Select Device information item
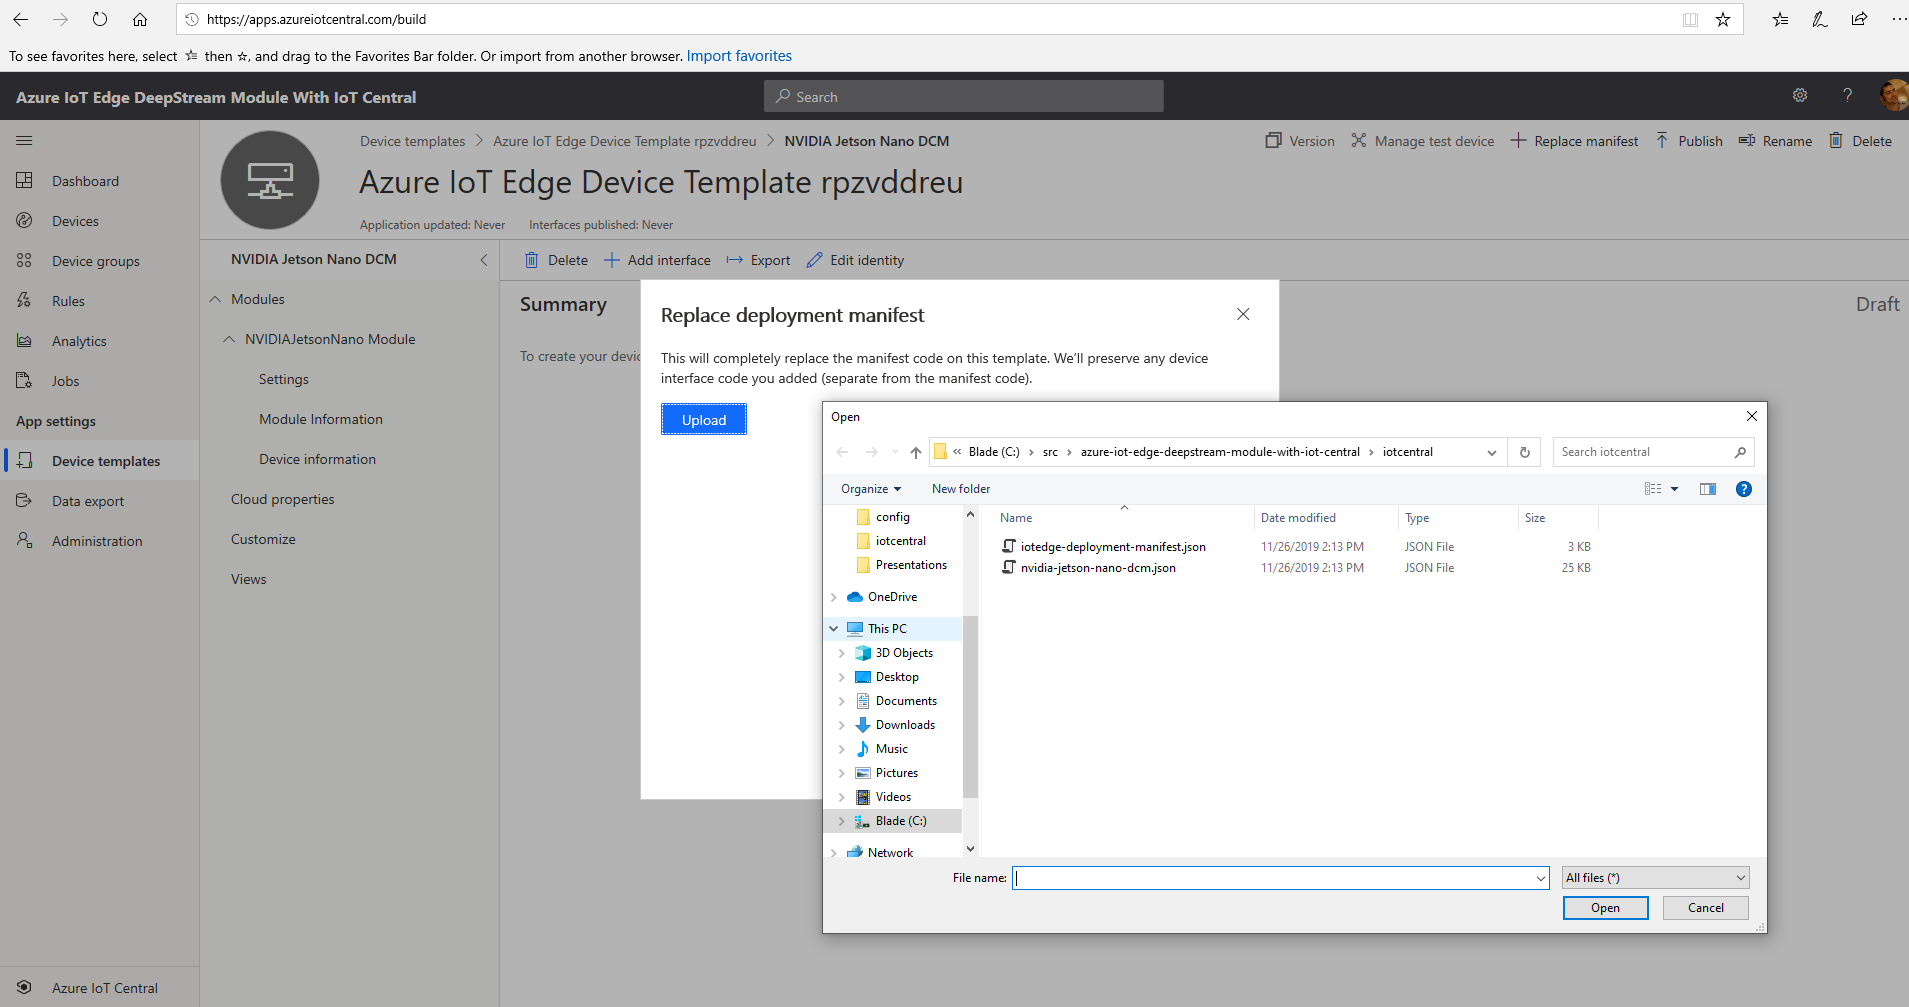Image resolution: width=1909 pixels, height=1007 pixels. pos(318,459)
